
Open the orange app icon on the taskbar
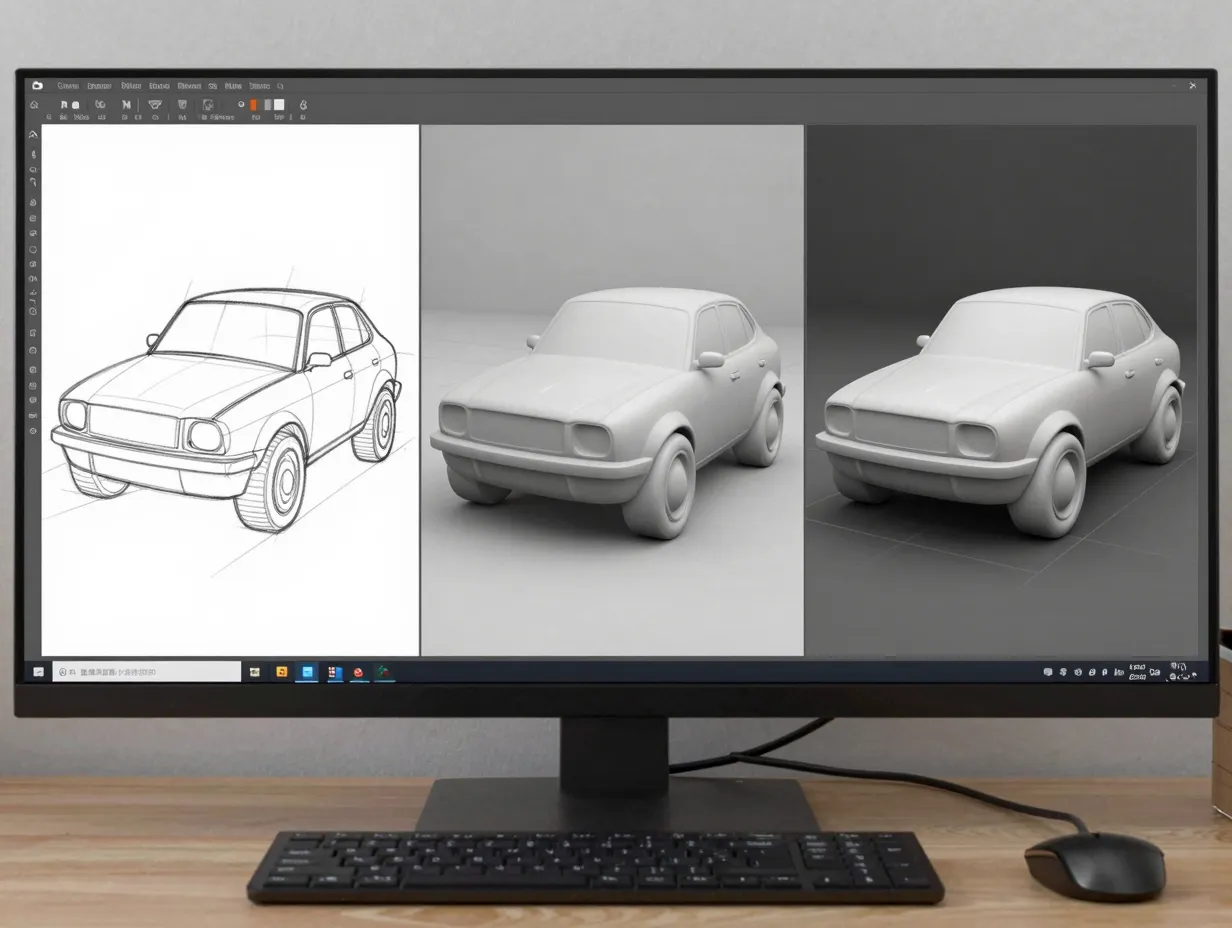coord(282,672)
